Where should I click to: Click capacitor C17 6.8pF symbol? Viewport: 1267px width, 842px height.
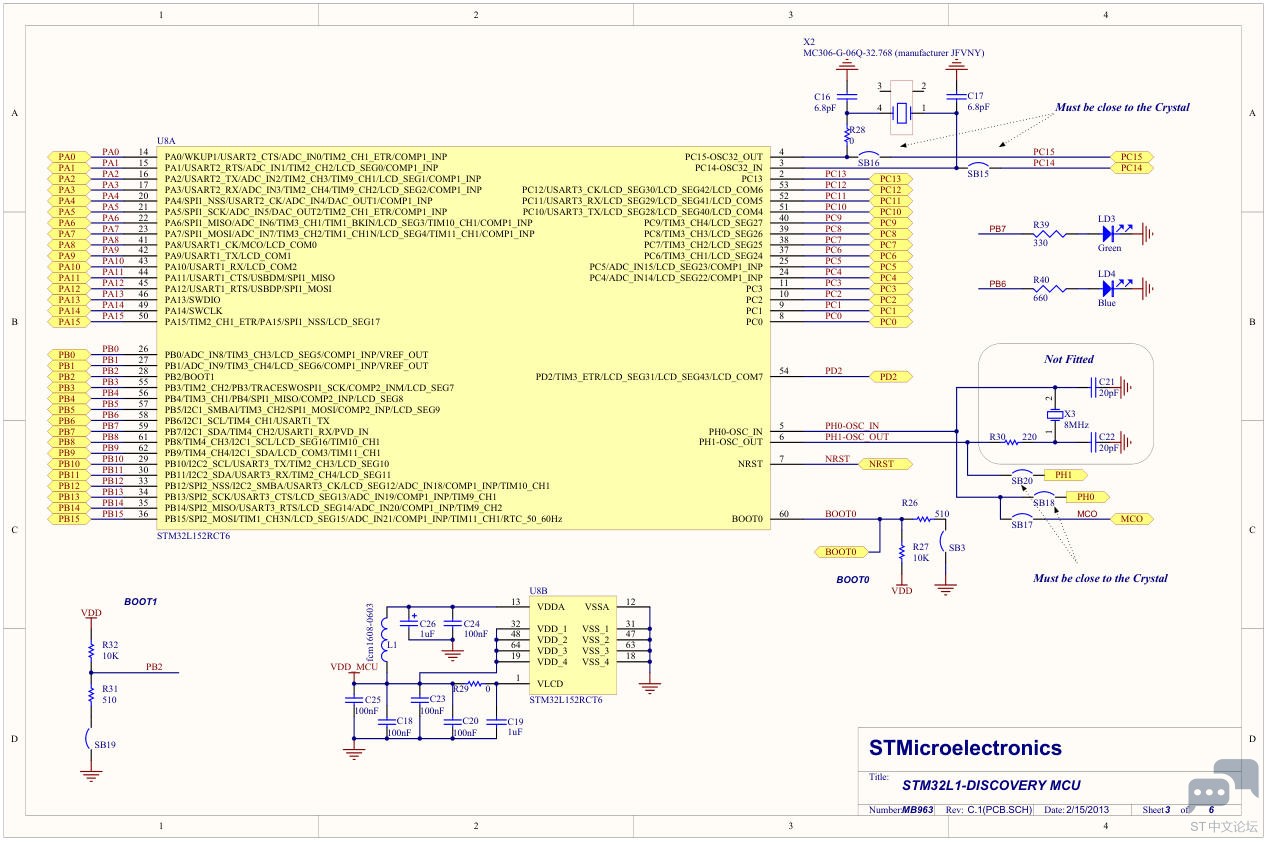point(956,97)
